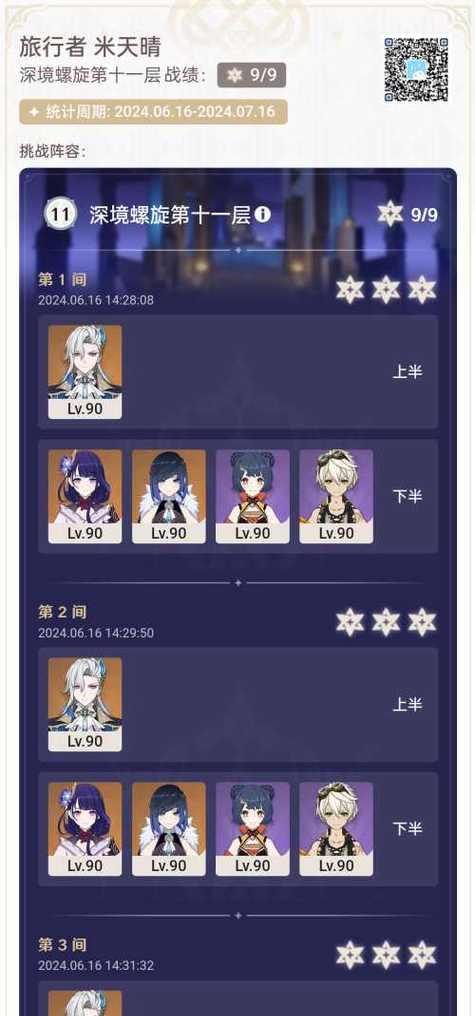Open blue-haired fur-collar character in 第 2 间 下半
Image resolution: width=475 pixels, height=1016 pixels.
[168, 829]
